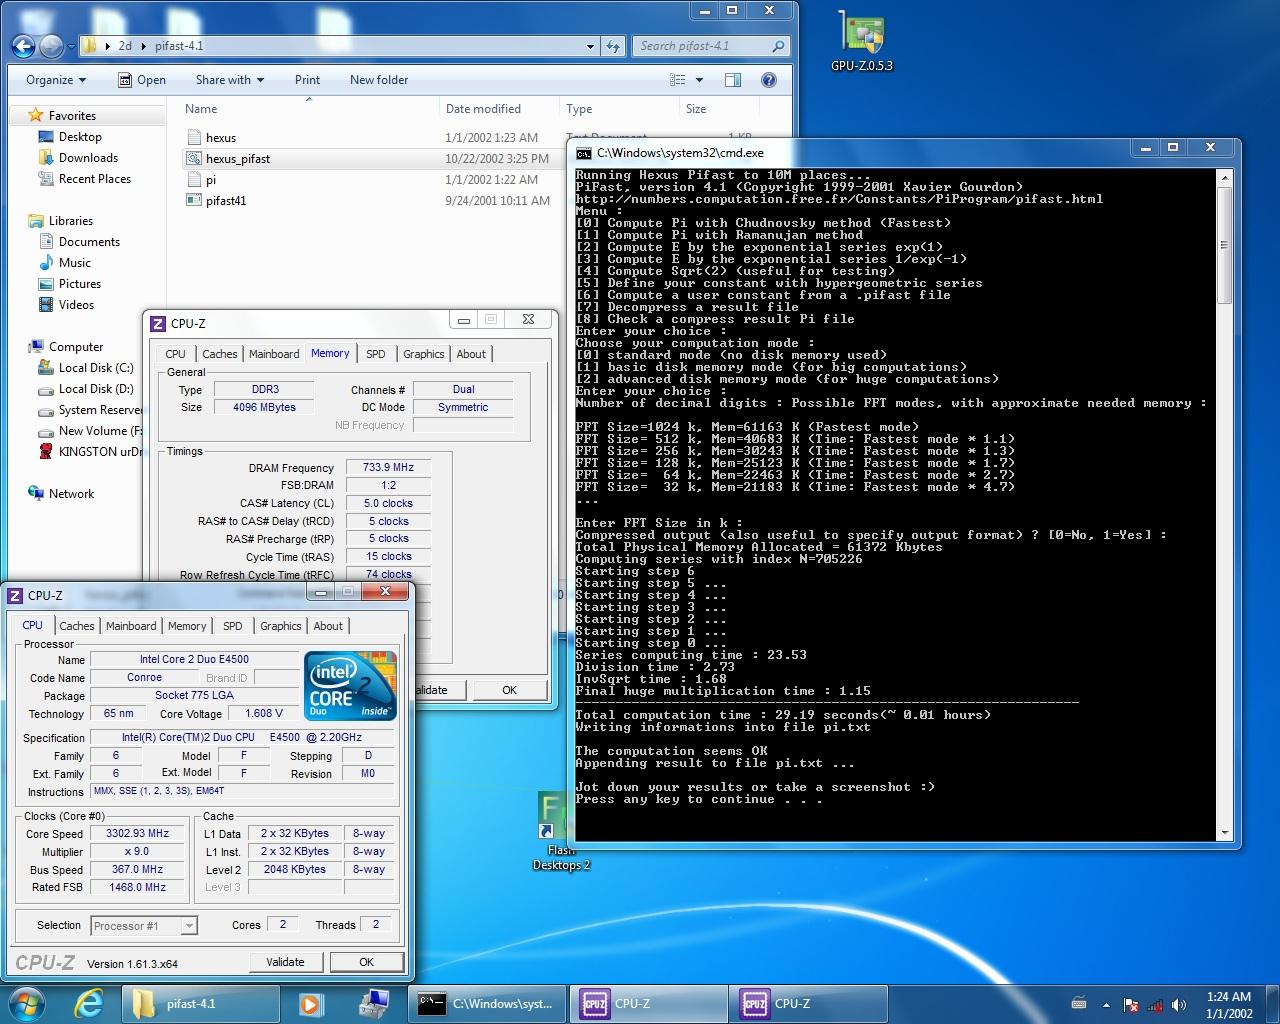
Task: Click the Open toolbar button in Explorer
Action: 141,80
